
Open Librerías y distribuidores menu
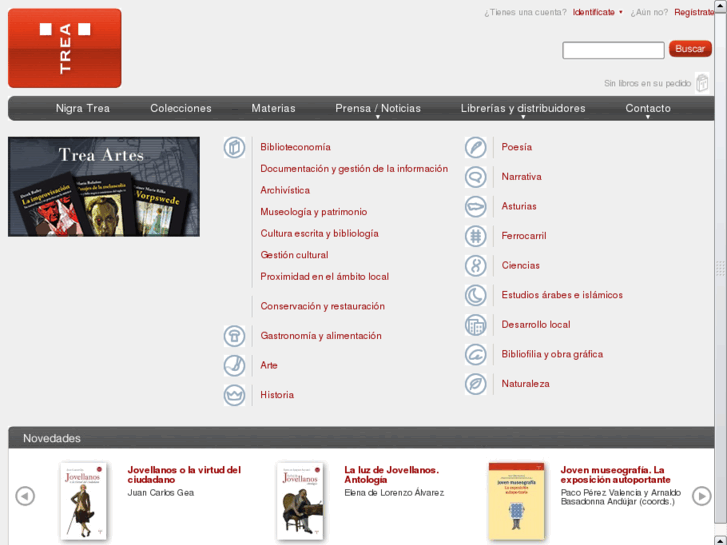click(523, 109)
